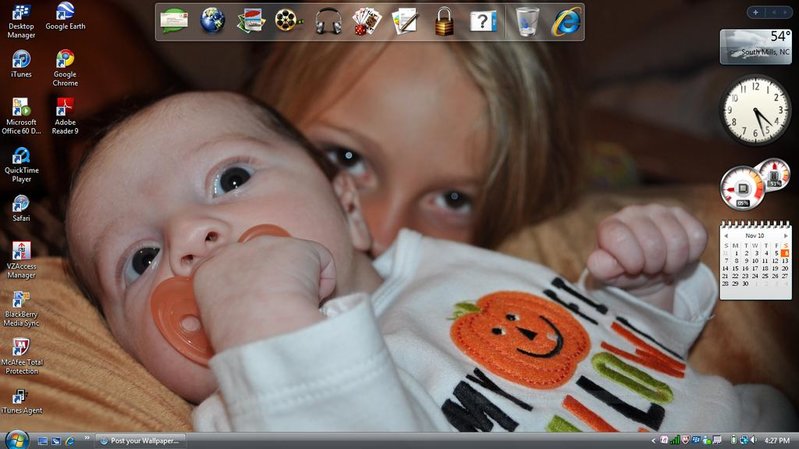Open the question mark help dock icon

tap(483, 22)
